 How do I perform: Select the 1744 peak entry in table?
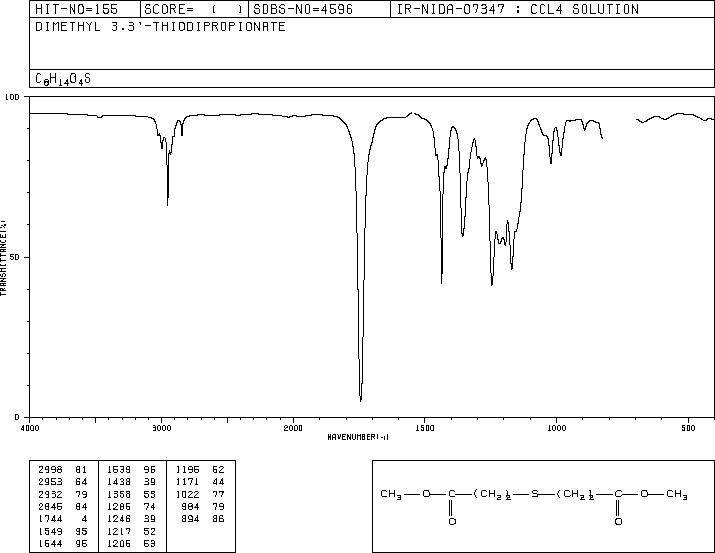[63, 519]
